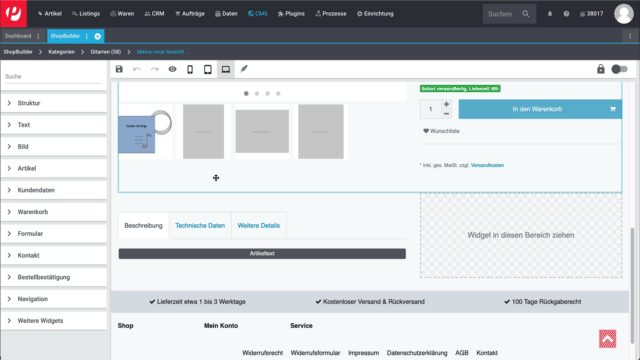Image resolution: width=640 pixels, height=360 pixels.
Task: Expand the Navigation widget group
Action: click(x=53, y=299)
